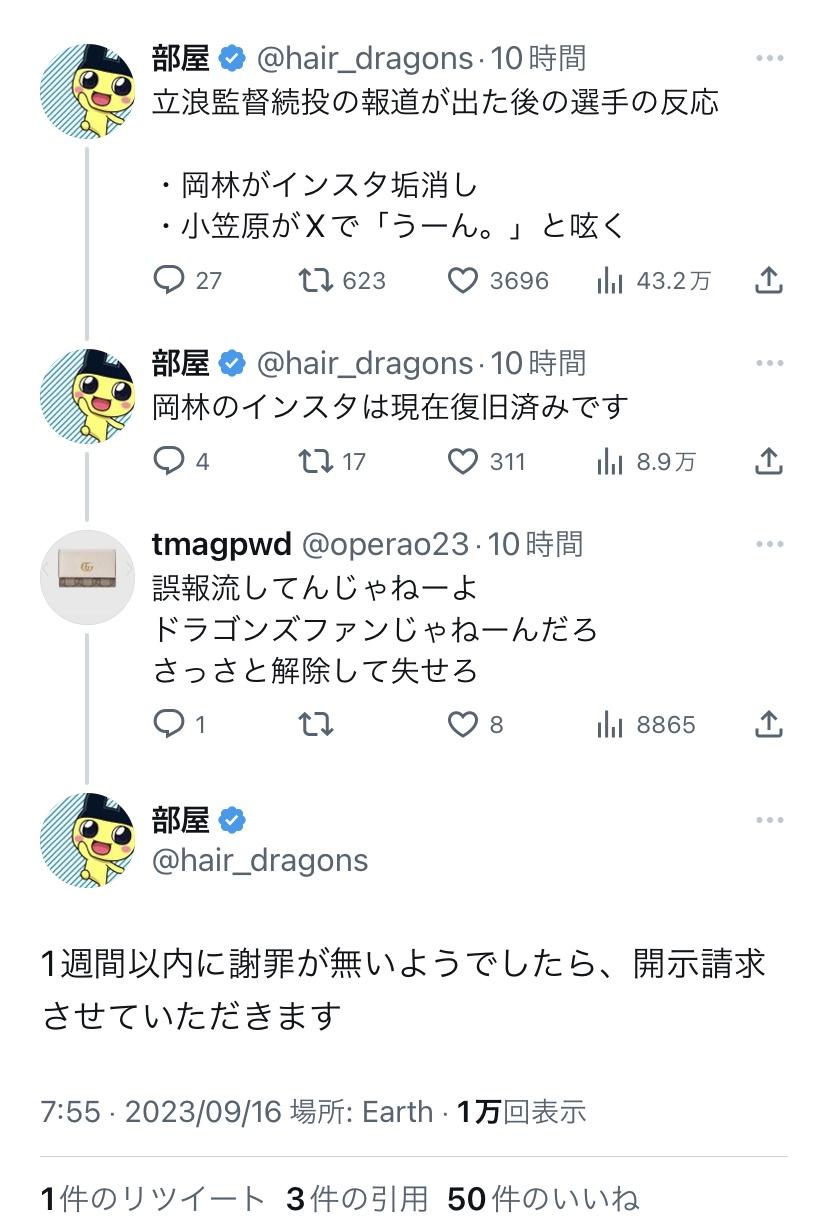Like the tweet with 311 likes
The width and height of the screenshot is (828, 1228).
(x=462, y=461)
